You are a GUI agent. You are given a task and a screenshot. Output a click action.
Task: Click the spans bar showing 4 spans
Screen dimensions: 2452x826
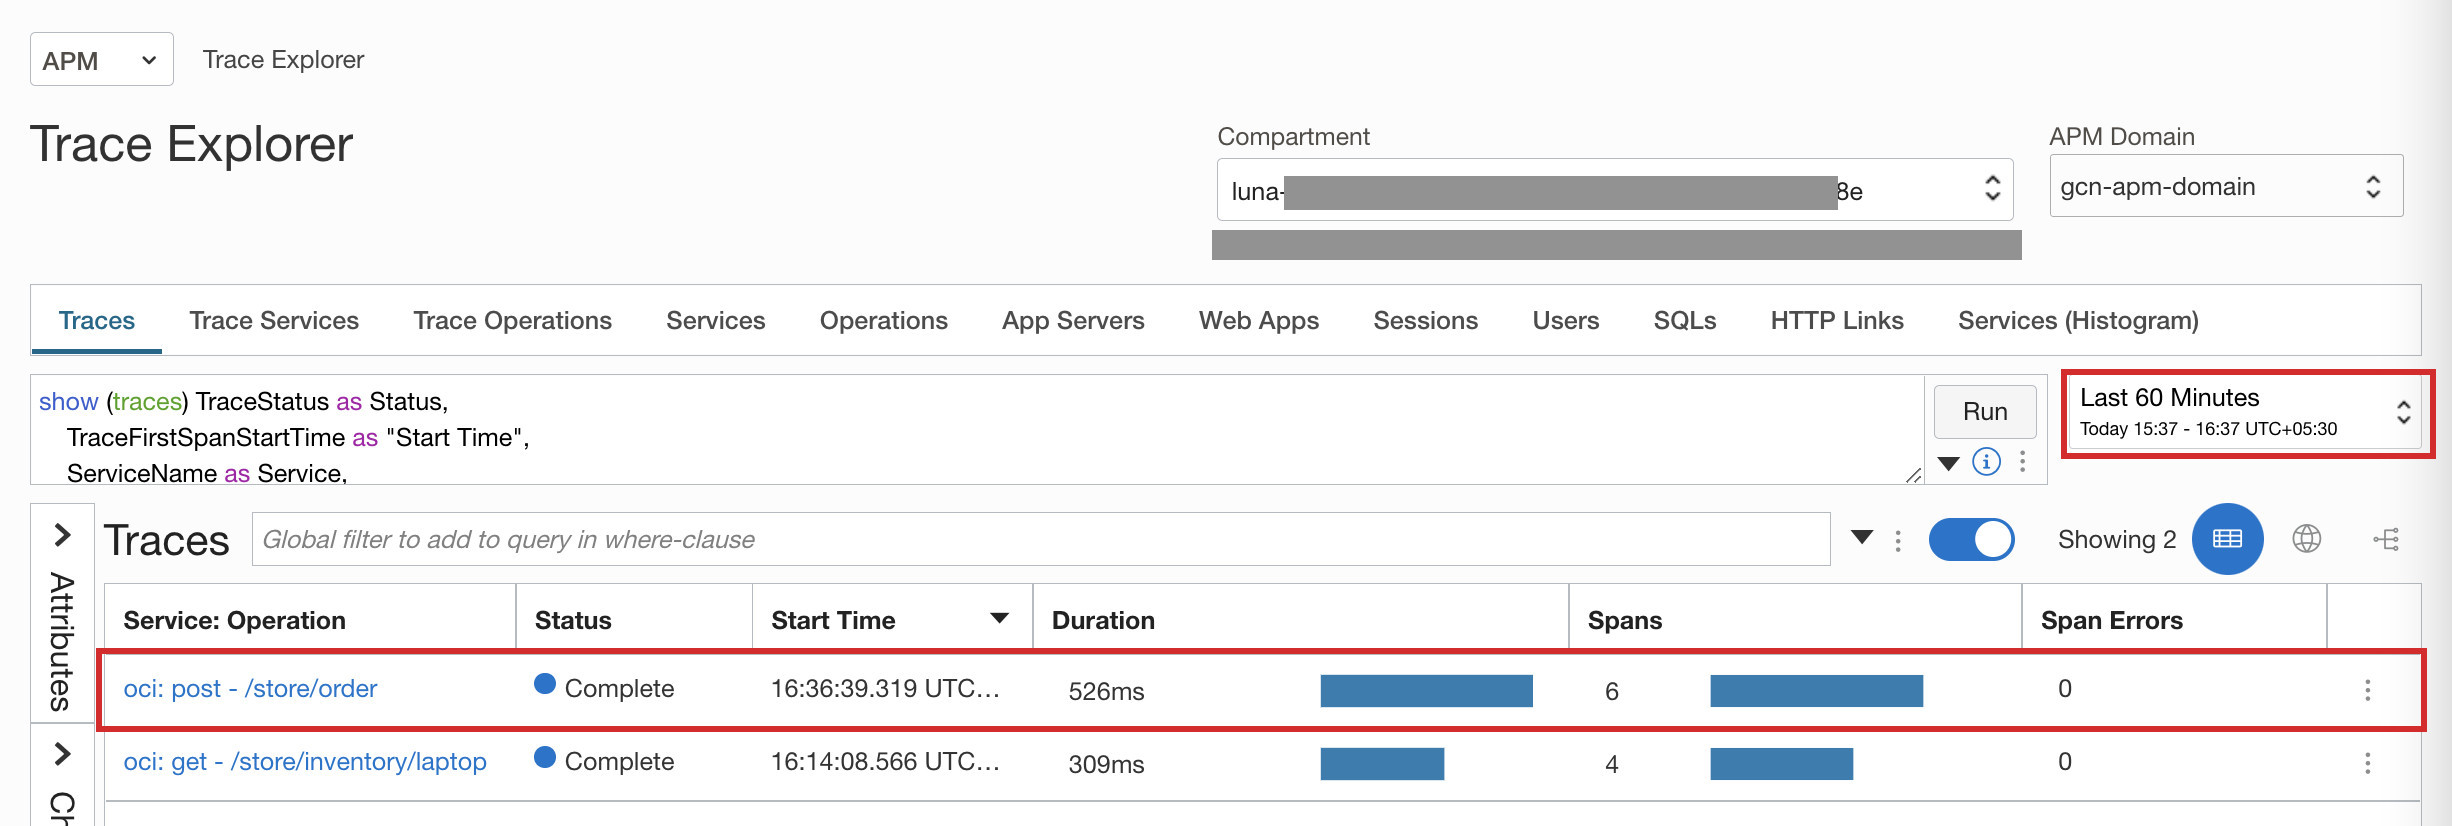(x=1781, y=763)
